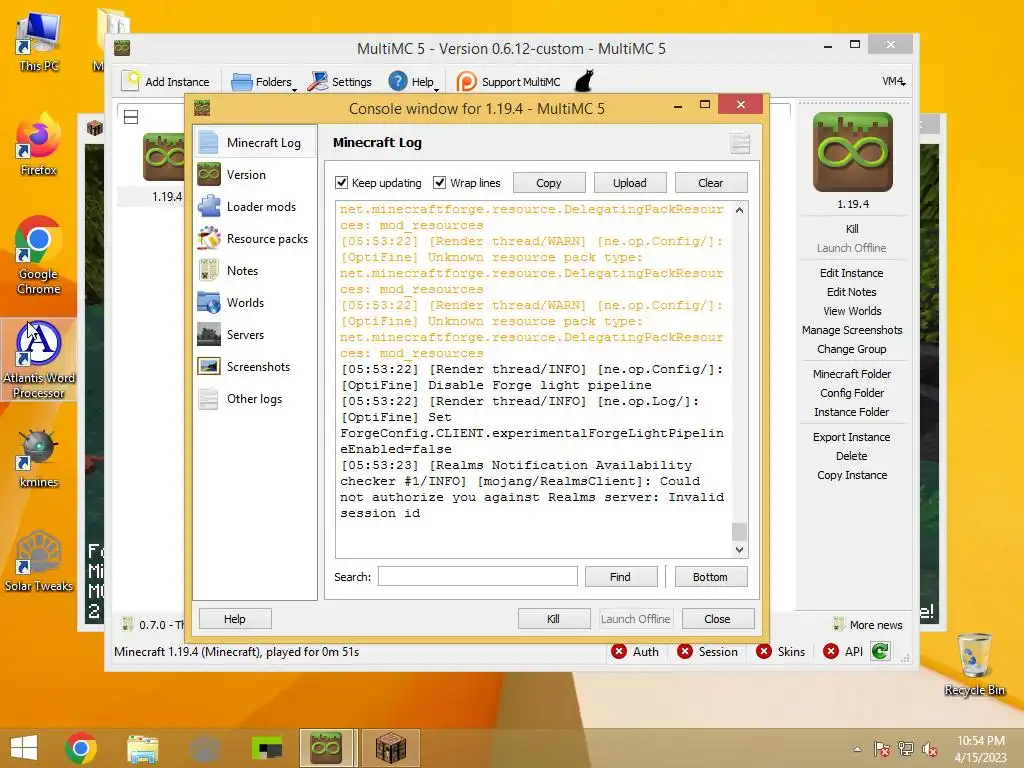1024x768 pixels.
Task: Click log scrollbar up arrow
Action: tap(739, 210)
